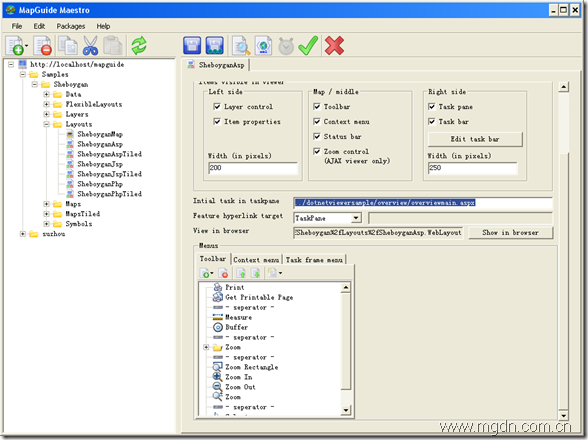Collapse the localhost/mapguide root node
This screenshot has width=588, height=440.
point(11,65)
